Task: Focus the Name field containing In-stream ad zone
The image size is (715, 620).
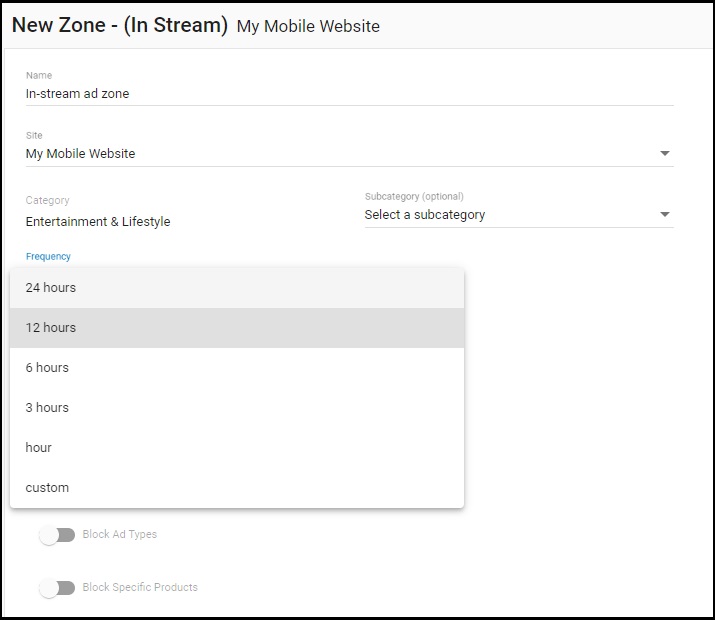Action: [x=349, y=93]
